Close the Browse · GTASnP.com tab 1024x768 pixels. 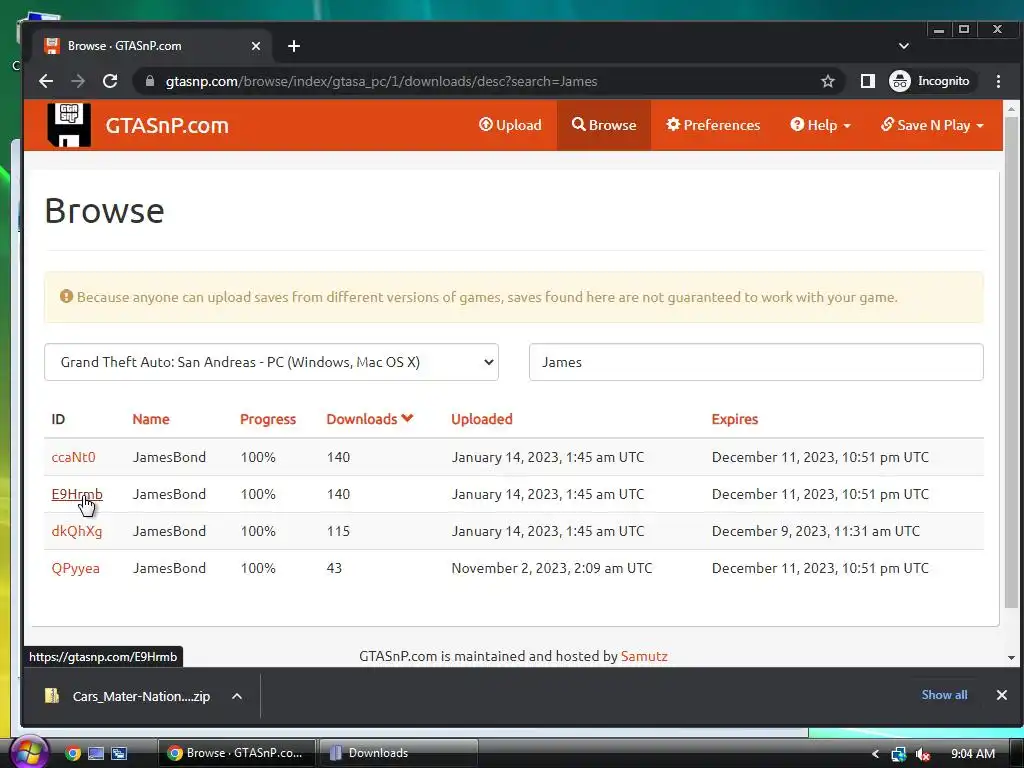(256, 46)
